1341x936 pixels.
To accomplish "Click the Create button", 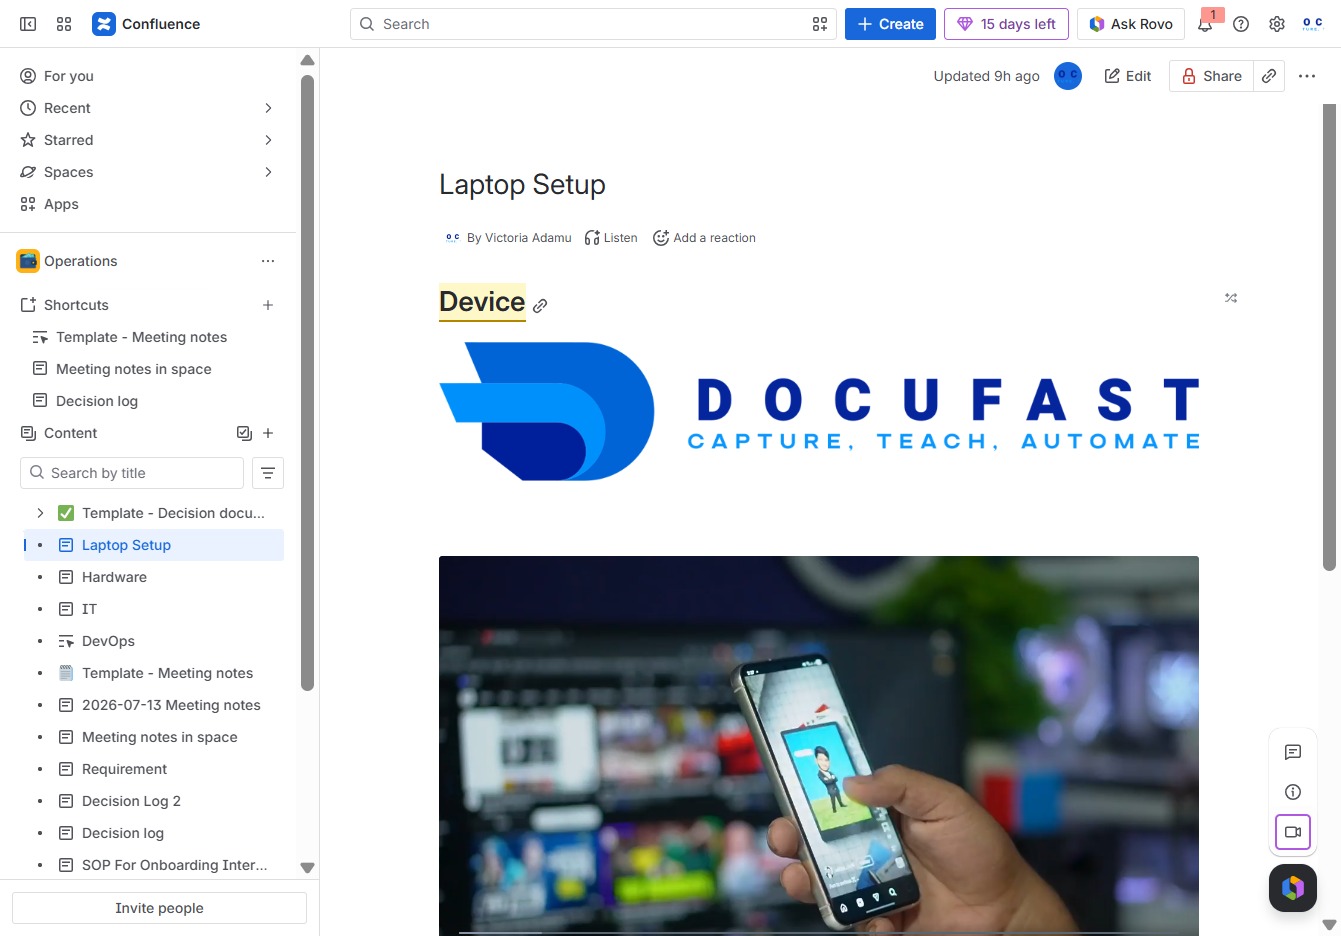I will pyautogui.click(x=890, y=24).
